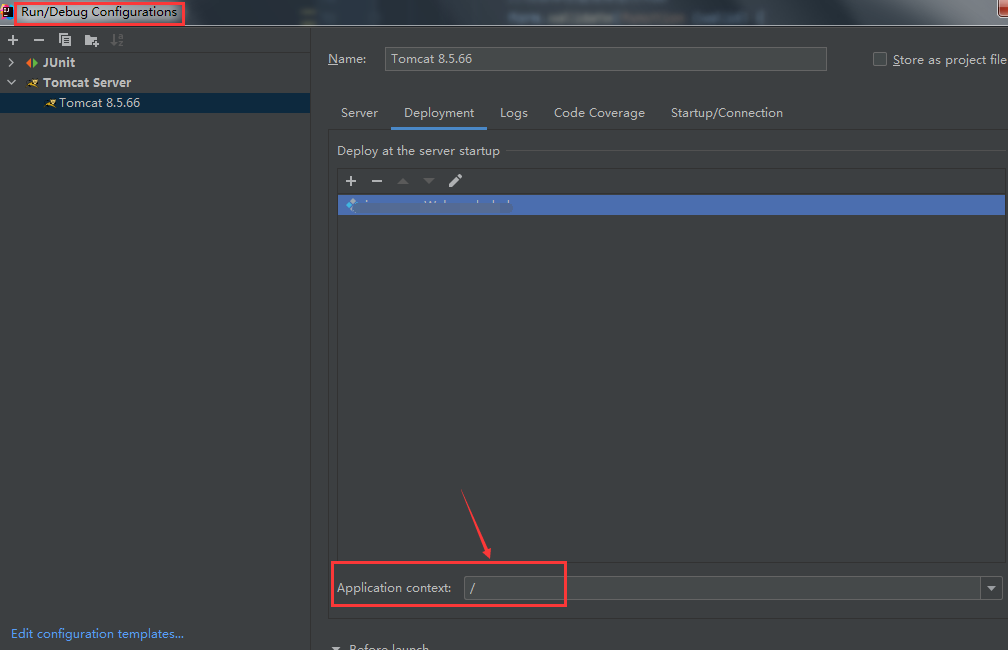Open the Startup/Connection tab
The width and height of the screenshot is (1008, 650).
click(x=727, y=113)
